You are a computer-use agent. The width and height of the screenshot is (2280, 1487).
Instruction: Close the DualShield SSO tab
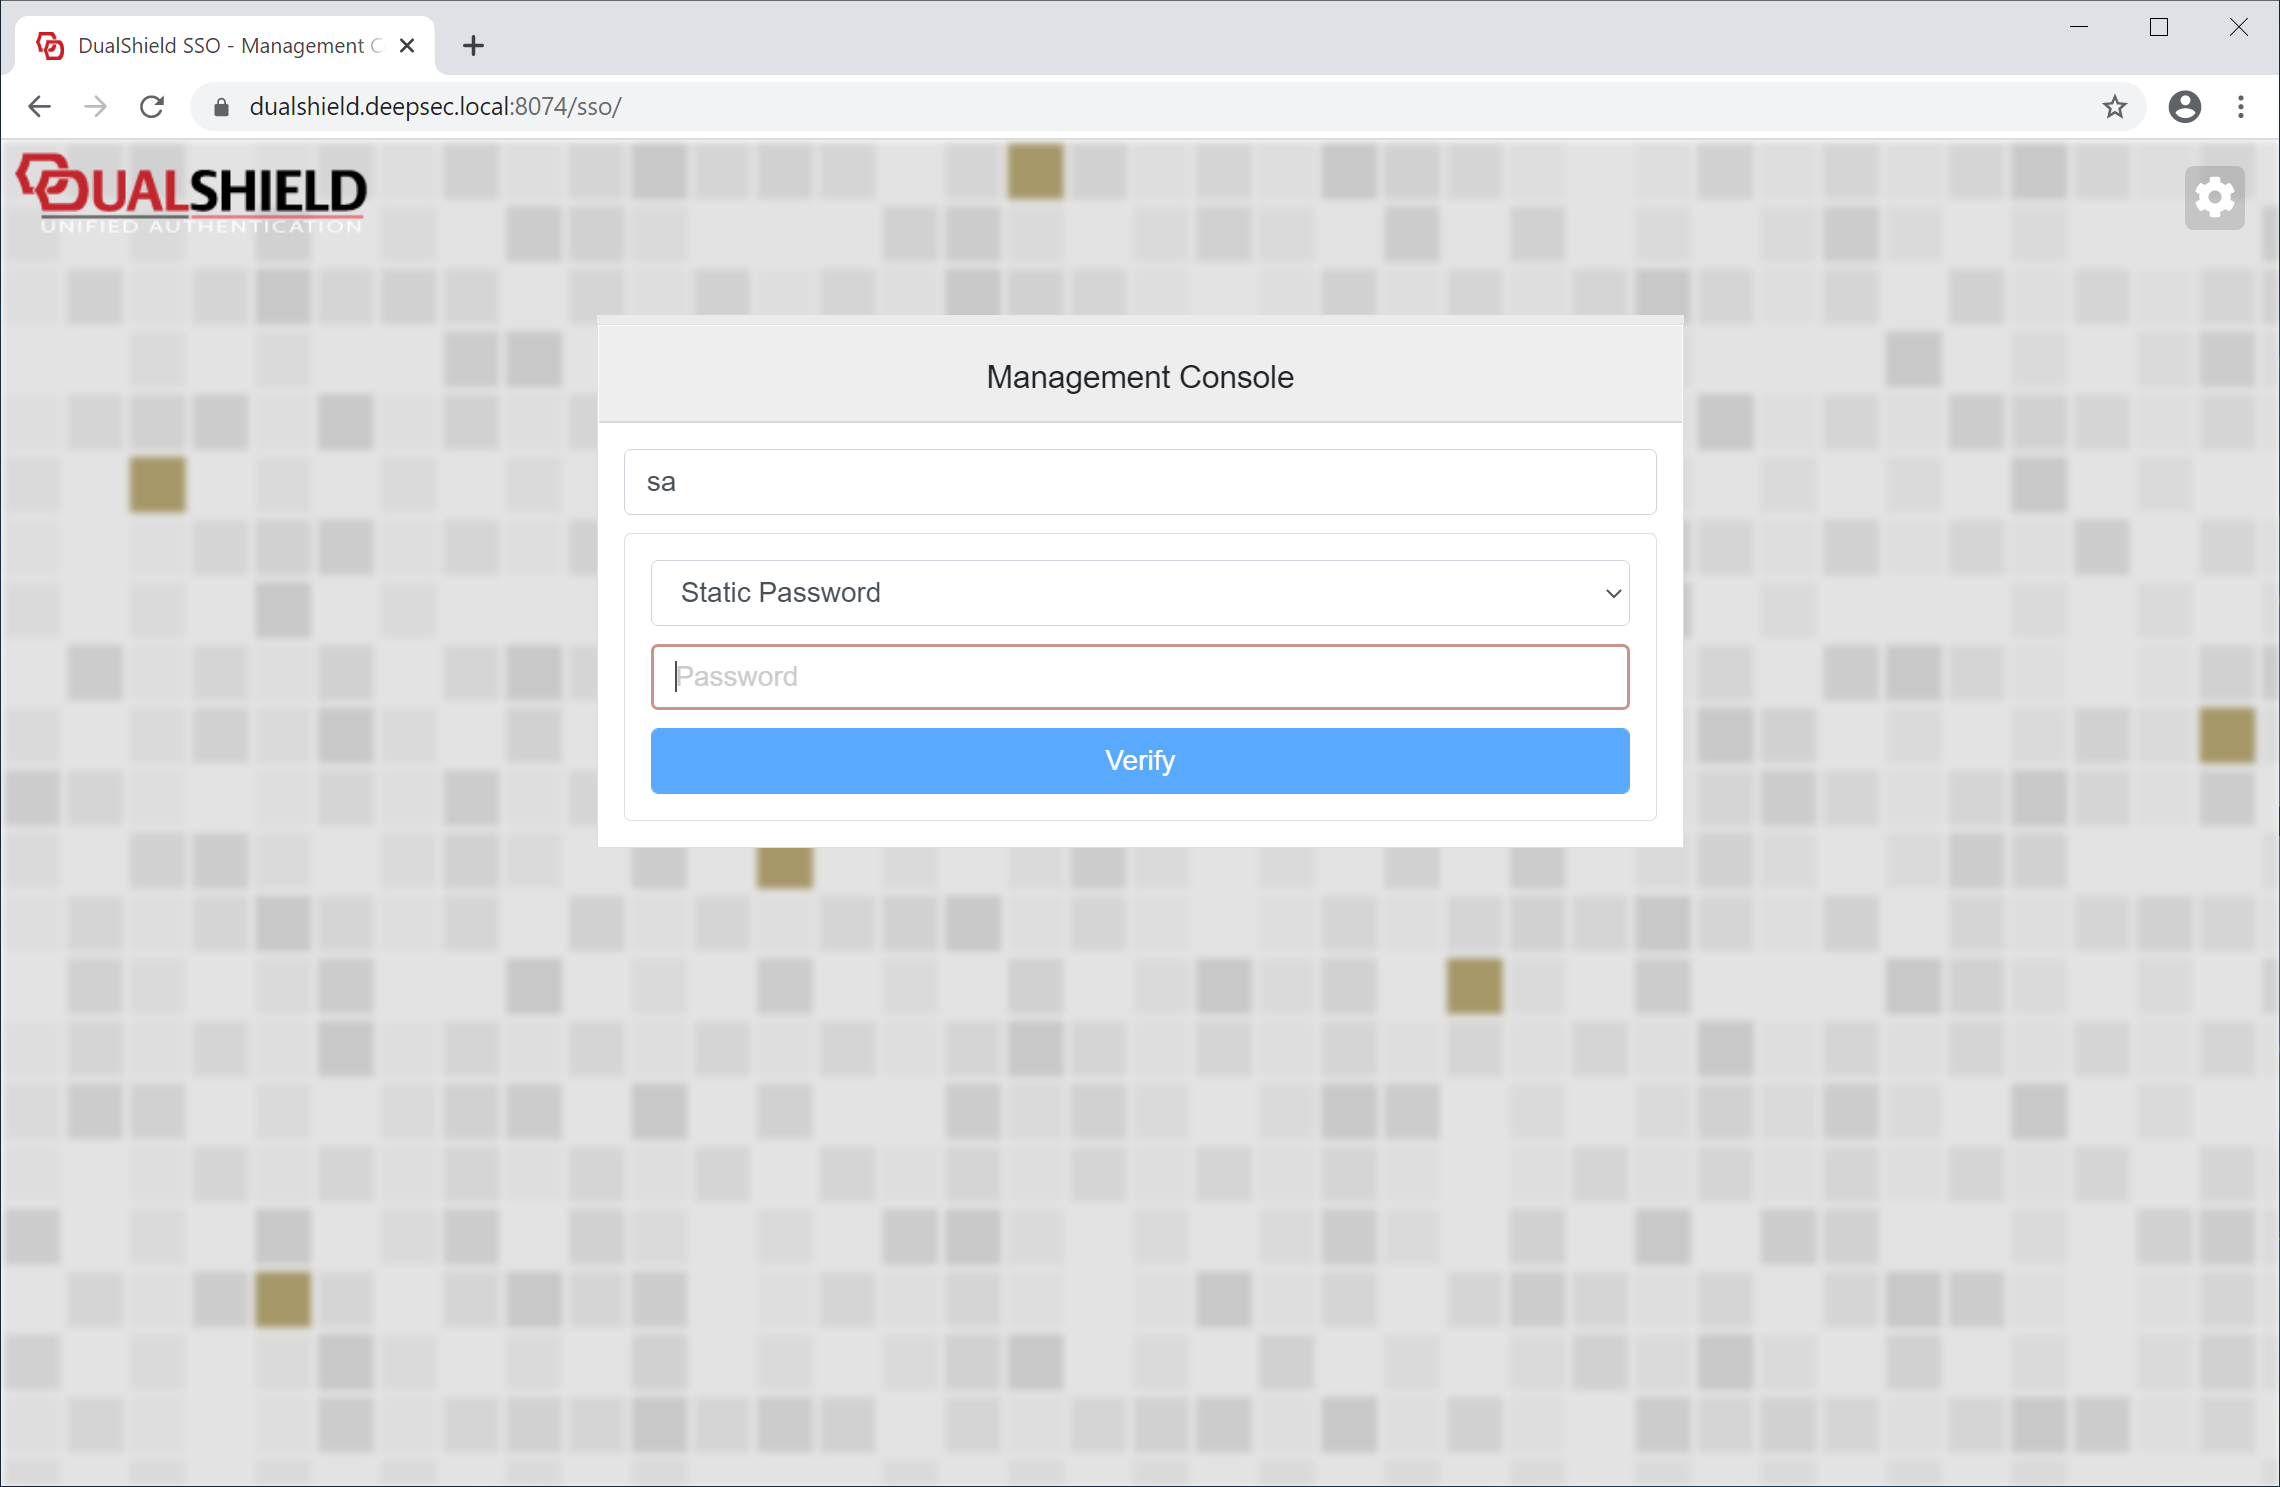tap(407, 46)
